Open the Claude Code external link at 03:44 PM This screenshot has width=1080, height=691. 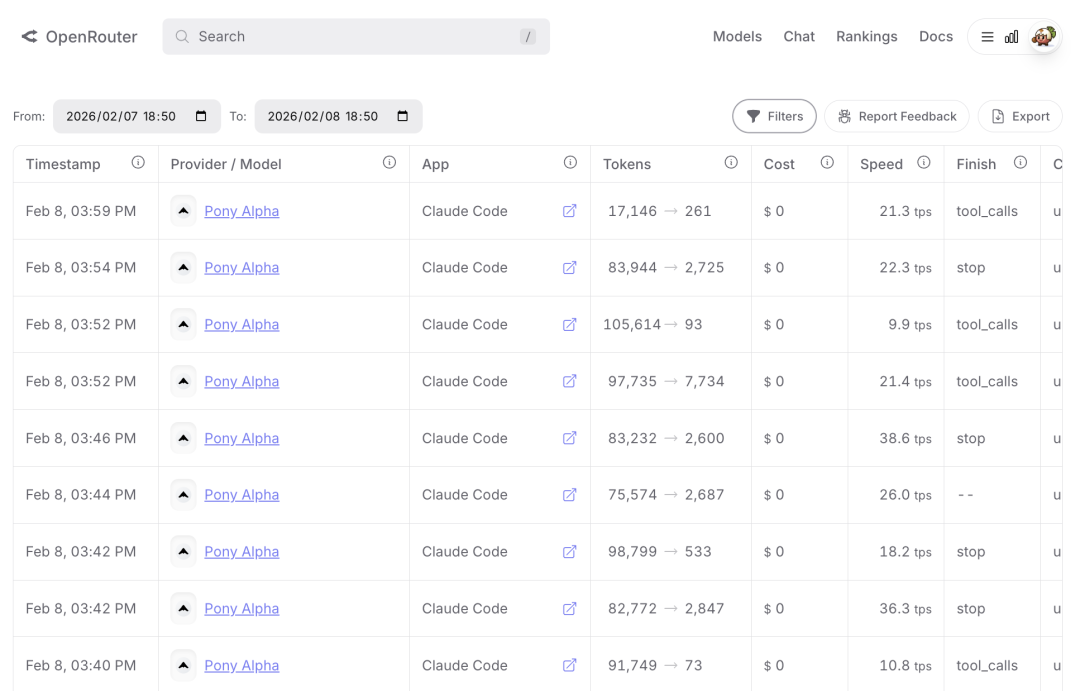pyautogui.click(x=570, y=495)
